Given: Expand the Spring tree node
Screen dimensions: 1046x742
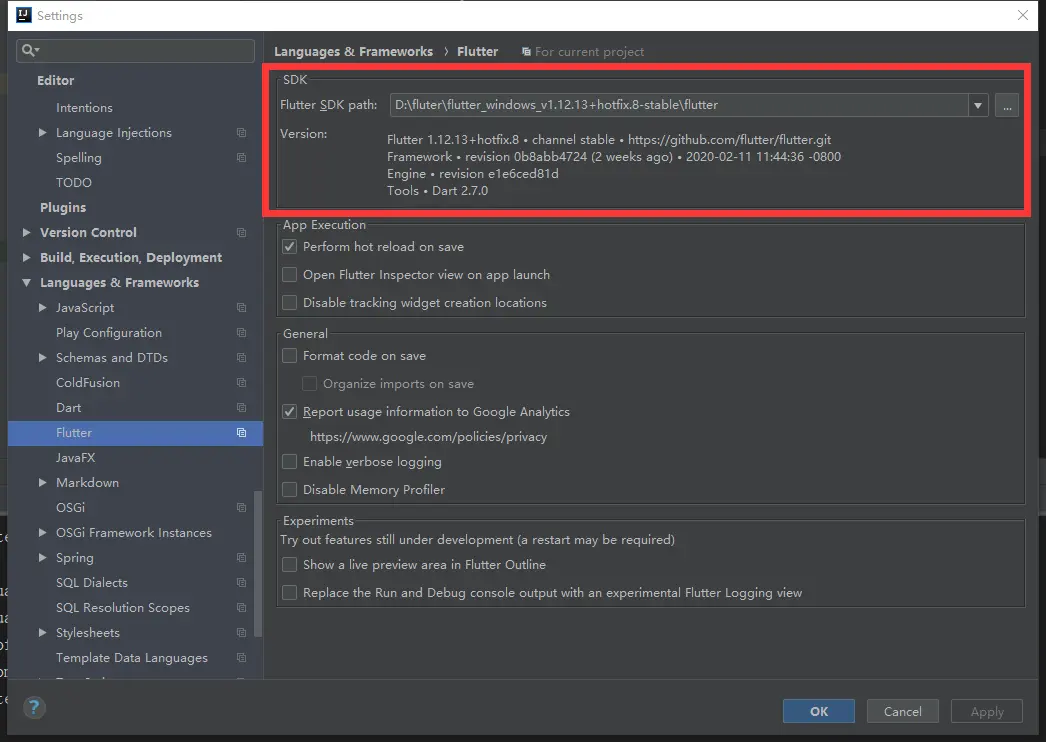Looking at the screenshot, I should 43,558.
